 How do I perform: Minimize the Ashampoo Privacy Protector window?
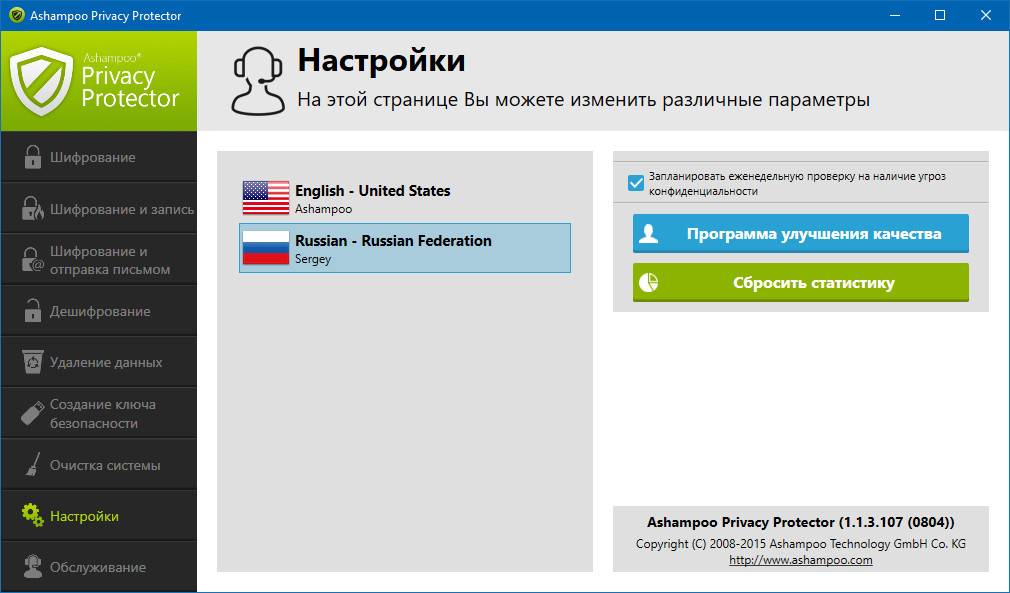coord(895,15)
